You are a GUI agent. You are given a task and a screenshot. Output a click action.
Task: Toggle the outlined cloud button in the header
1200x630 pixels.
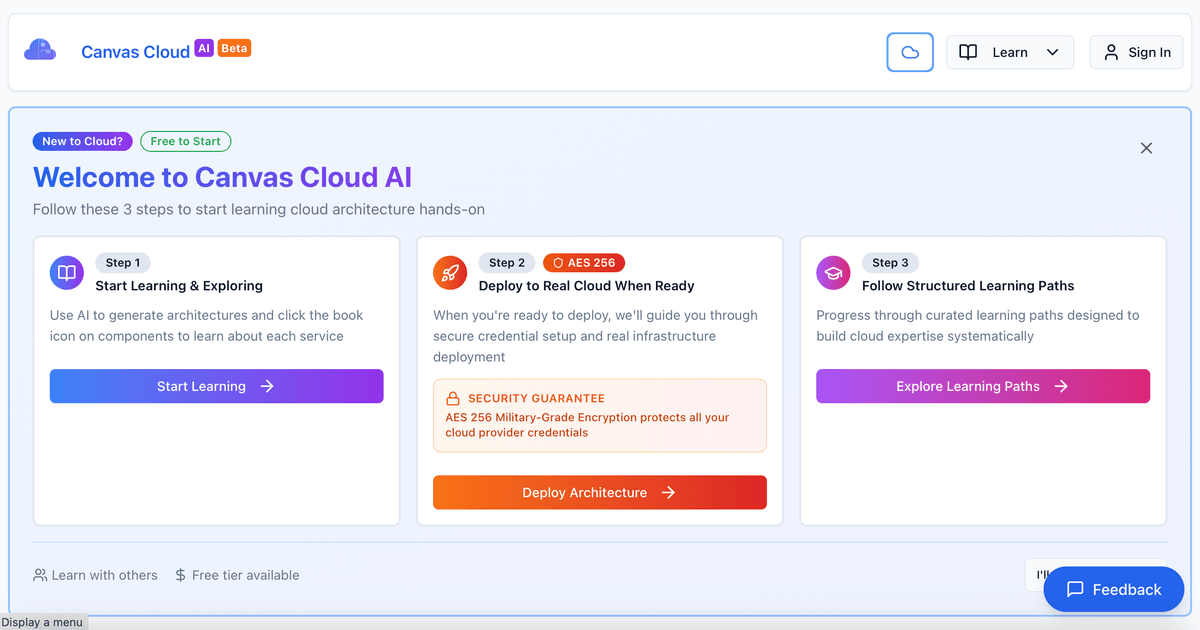click(x=910, y=52)
